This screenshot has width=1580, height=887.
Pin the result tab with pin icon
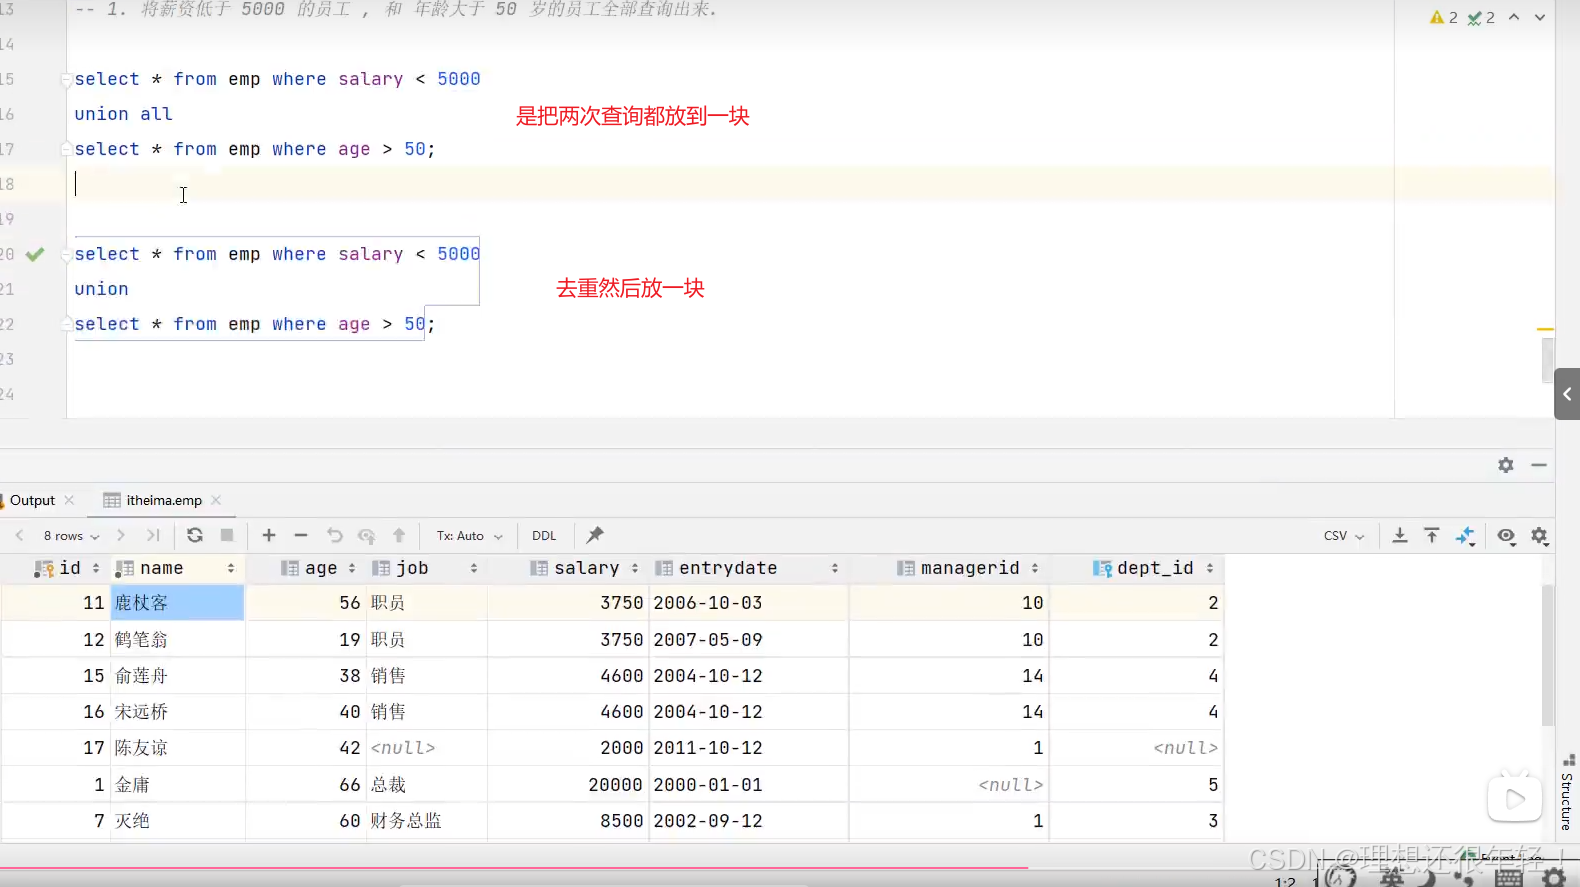(595, 535)
